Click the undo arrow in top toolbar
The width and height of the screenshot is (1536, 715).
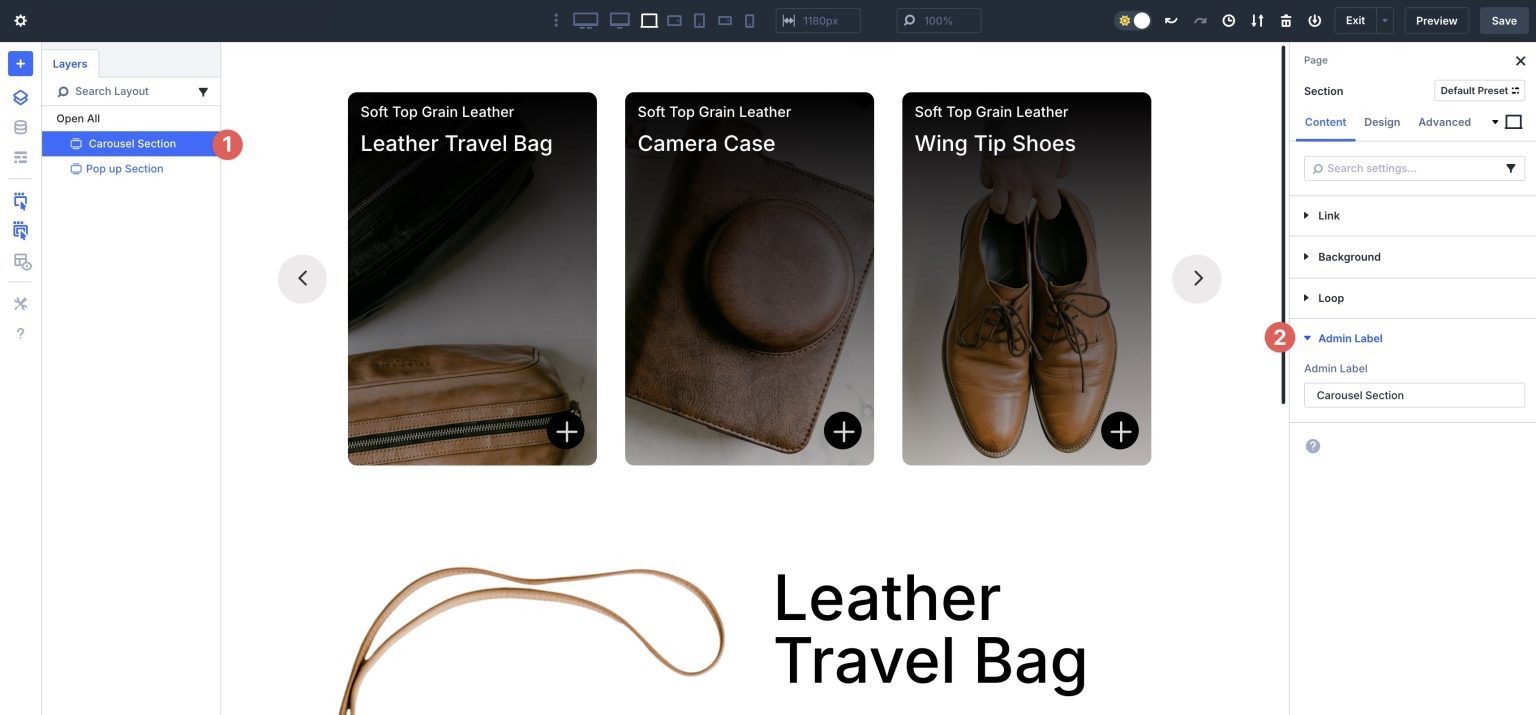1170,20
